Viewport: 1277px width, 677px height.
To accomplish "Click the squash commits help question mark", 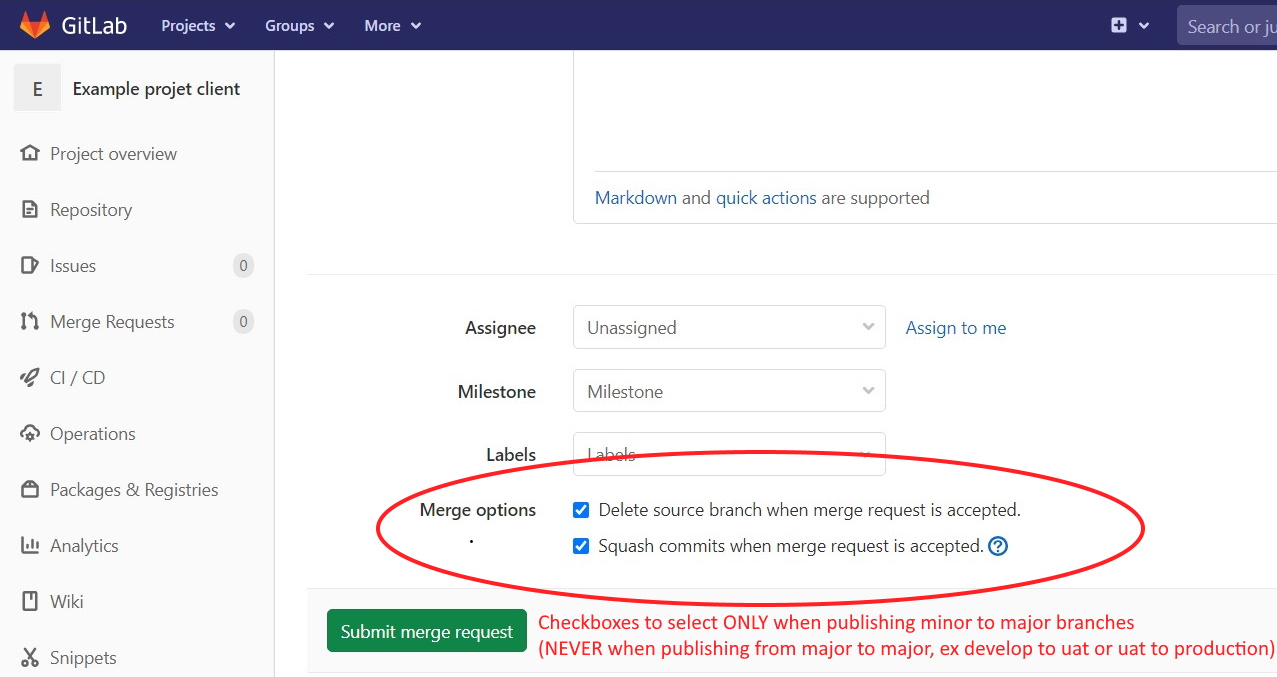I will 997,546.
